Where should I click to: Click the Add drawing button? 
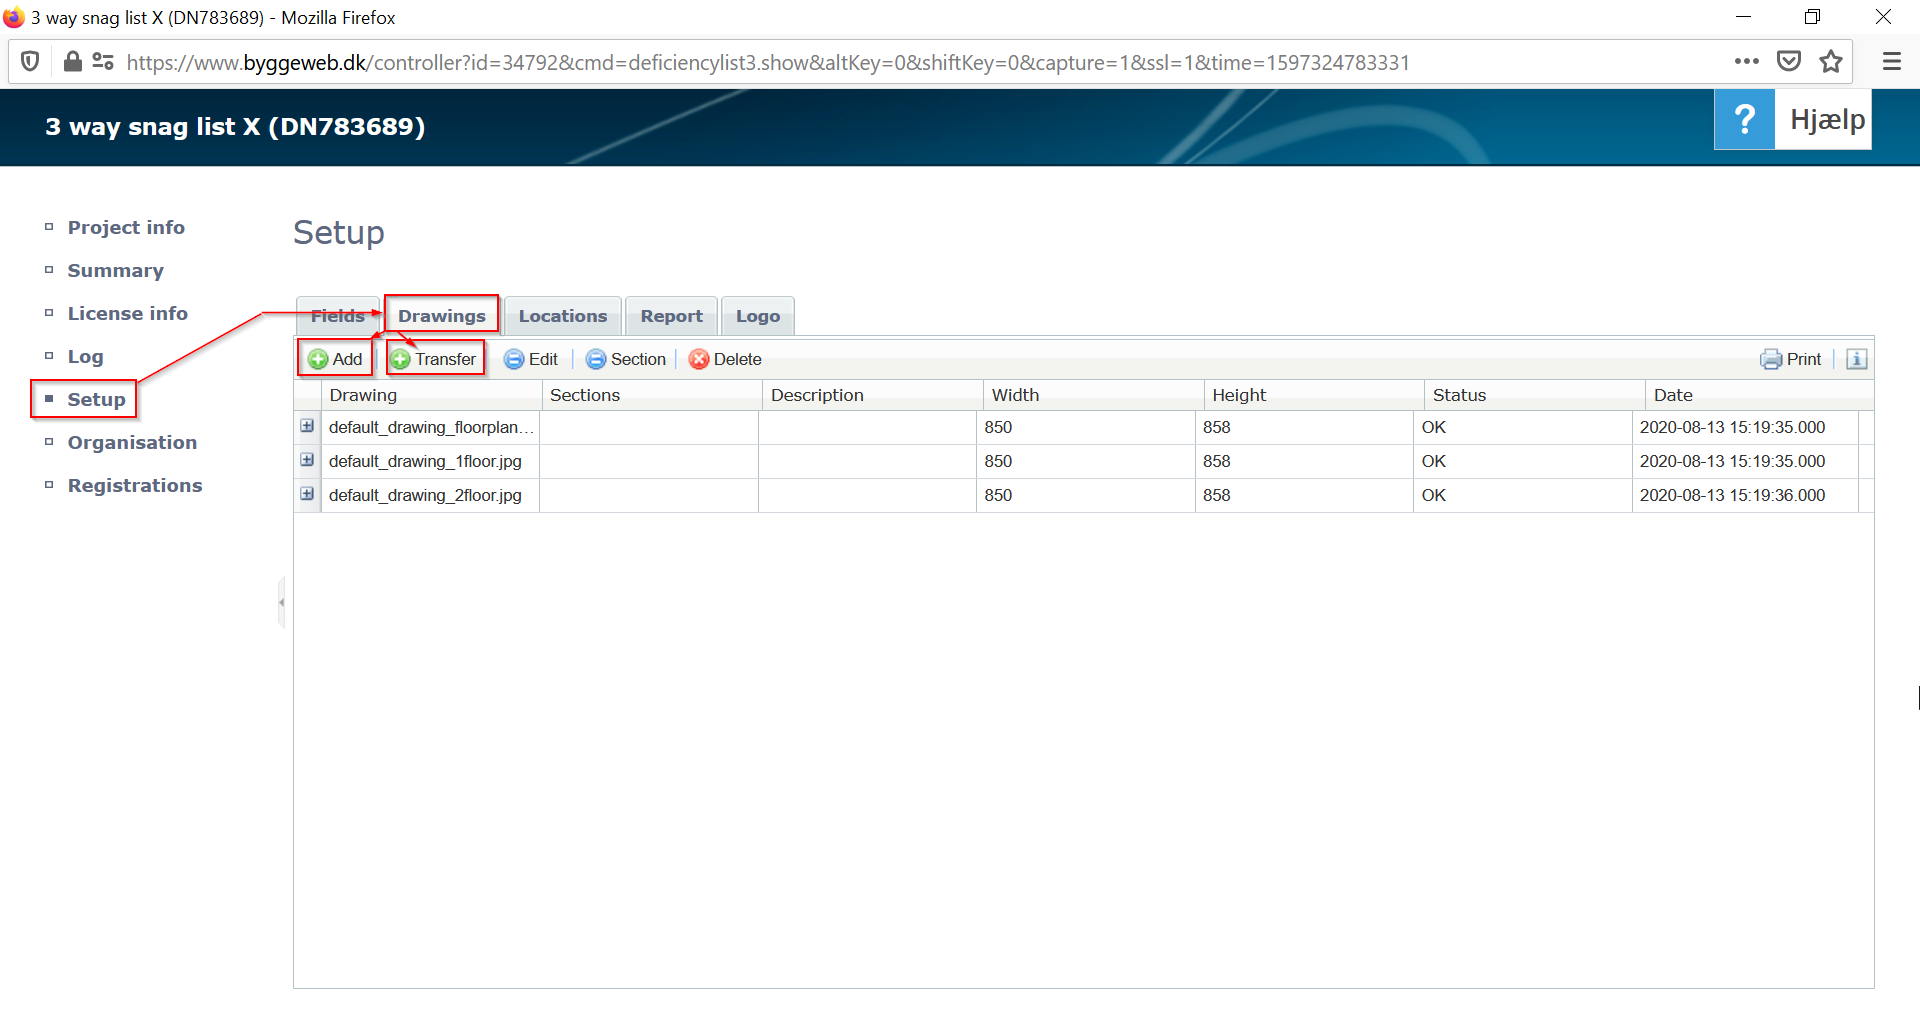(335, 359)
